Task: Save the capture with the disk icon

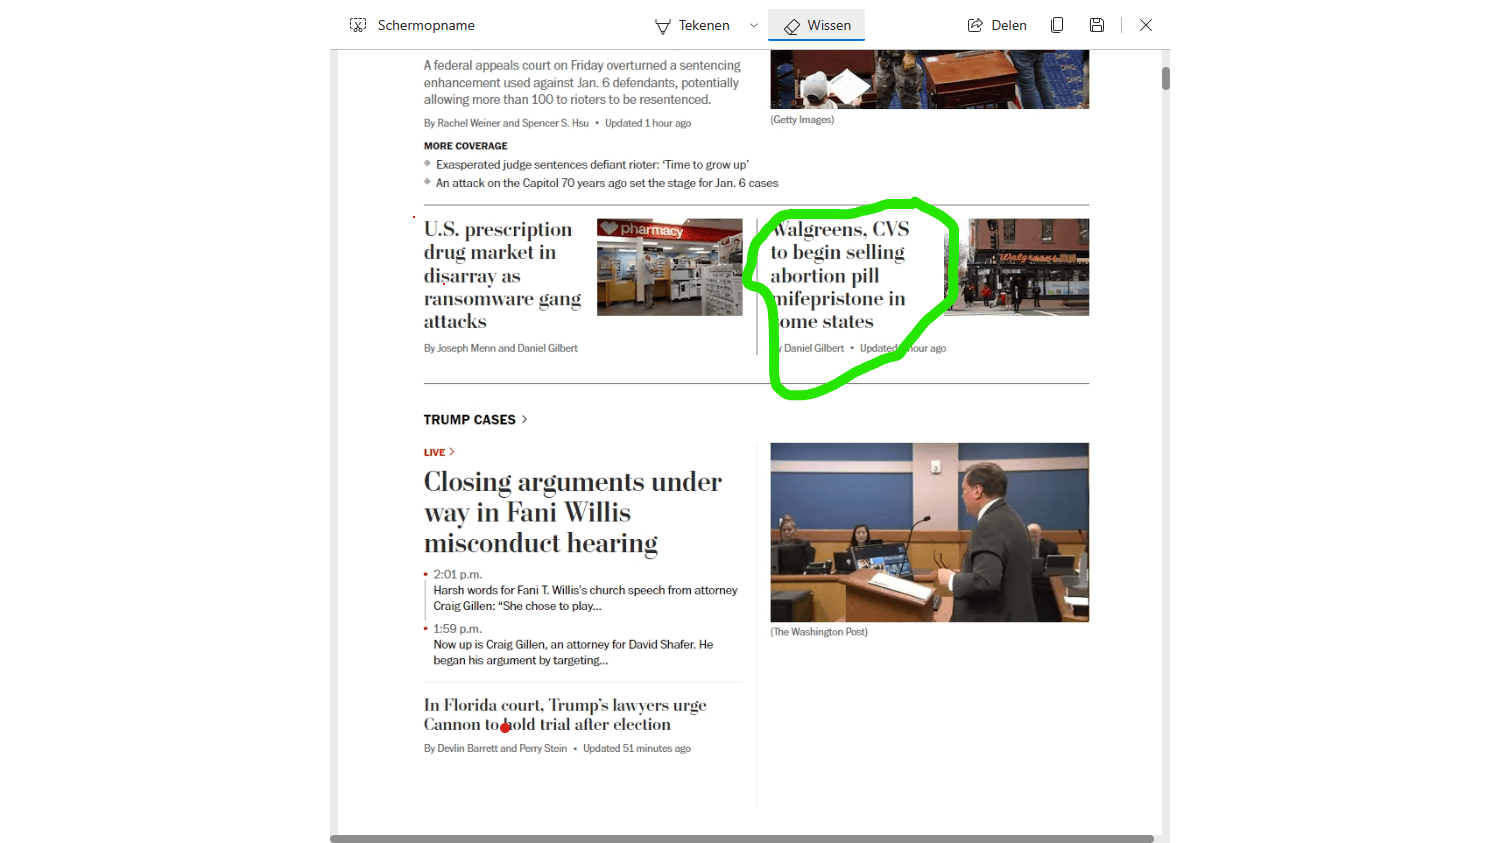Action: click(x=1097, y=25)
